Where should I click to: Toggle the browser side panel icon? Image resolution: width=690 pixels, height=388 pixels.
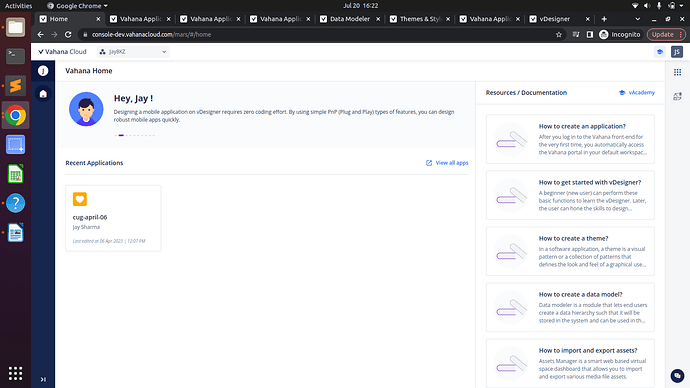click(x=590, y=34)
